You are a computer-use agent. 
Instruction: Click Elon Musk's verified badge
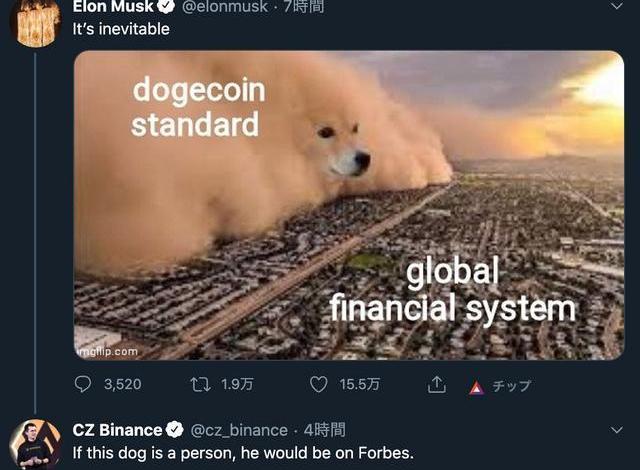pyautogui.click(x=166, y=6)
